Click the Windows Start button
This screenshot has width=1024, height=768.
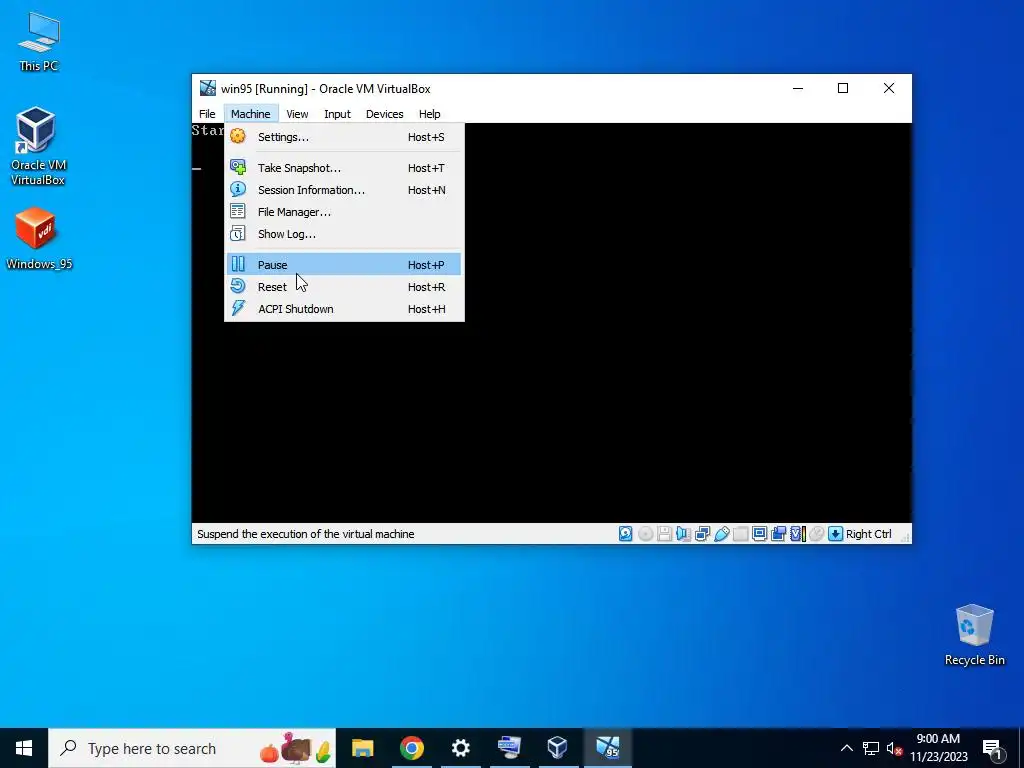coord(24,748)
